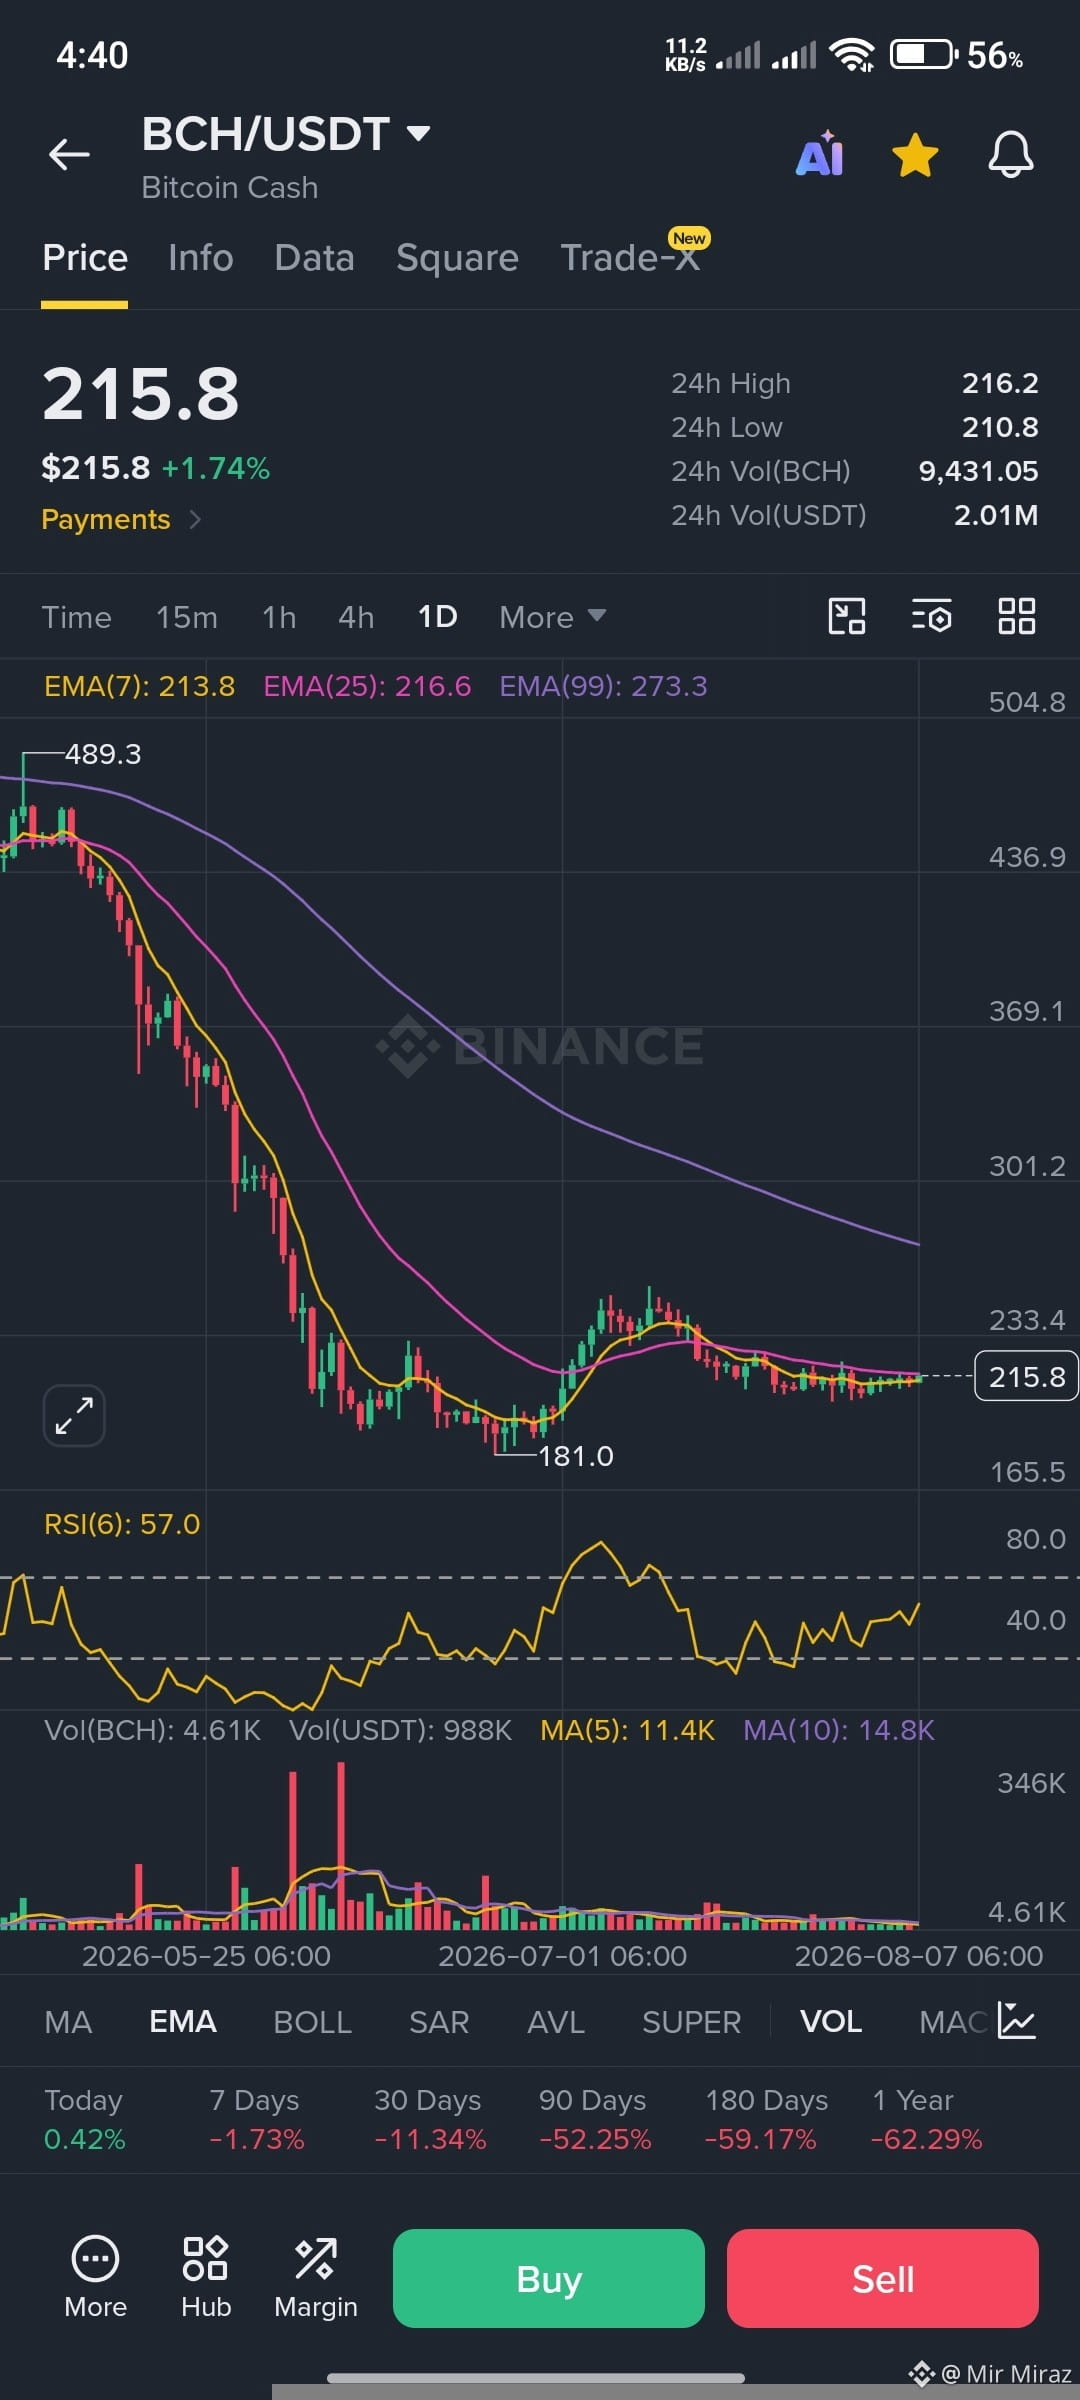The width and height of the screenshot is (1080, 2400).
Task: Toggle the VOL indicator
Action: (x=831, y=2022)
